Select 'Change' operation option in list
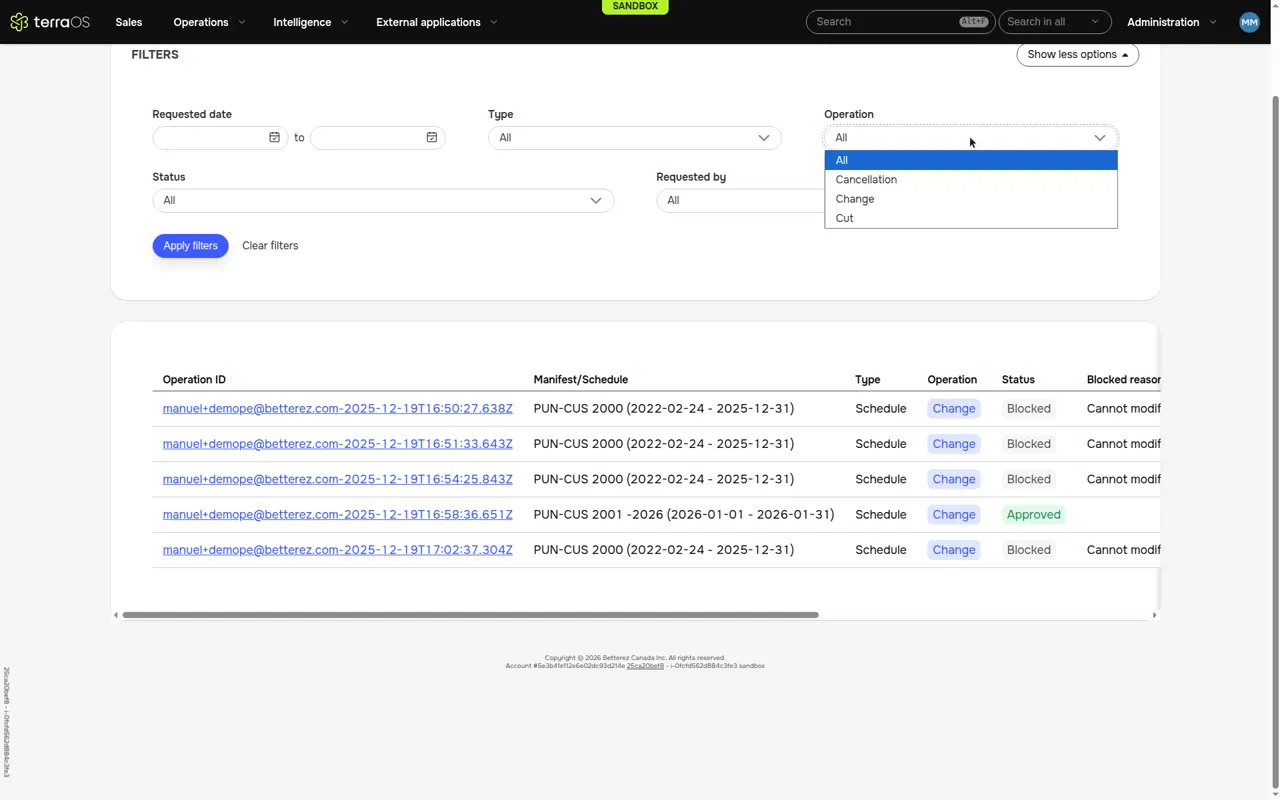The width and height of the screenshot is (1280, 800). coord(971,199)
